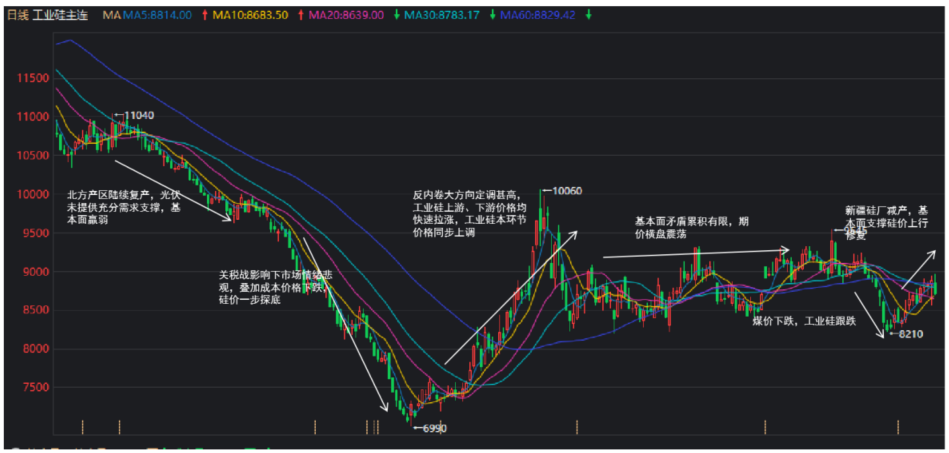This screenshot has width=949, height=453.
Task: Click the 11040 high price marker
Action: point(138,116)
